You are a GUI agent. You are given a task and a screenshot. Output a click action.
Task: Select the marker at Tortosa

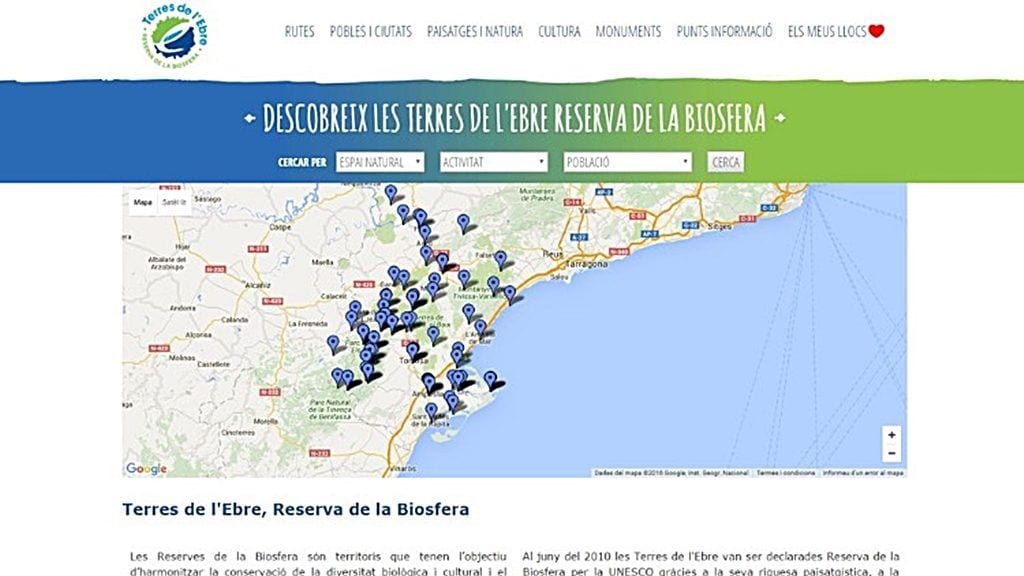pos(413,351)
